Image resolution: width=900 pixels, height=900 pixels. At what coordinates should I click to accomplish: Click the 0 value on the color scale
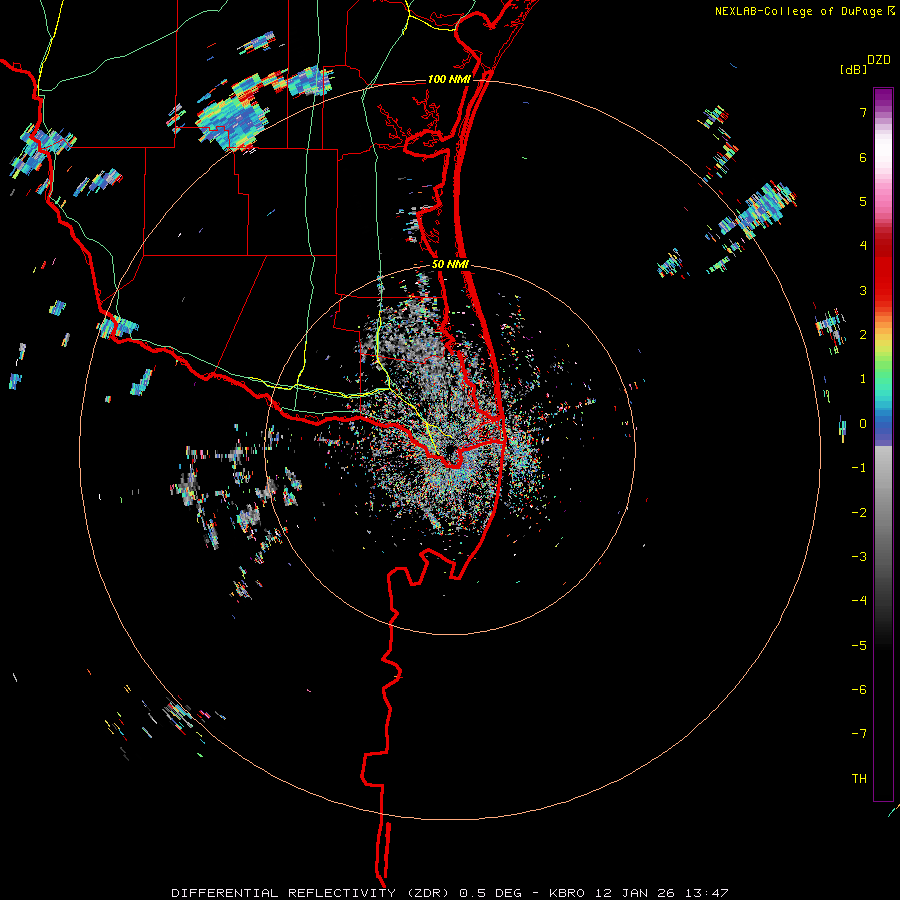863,424
